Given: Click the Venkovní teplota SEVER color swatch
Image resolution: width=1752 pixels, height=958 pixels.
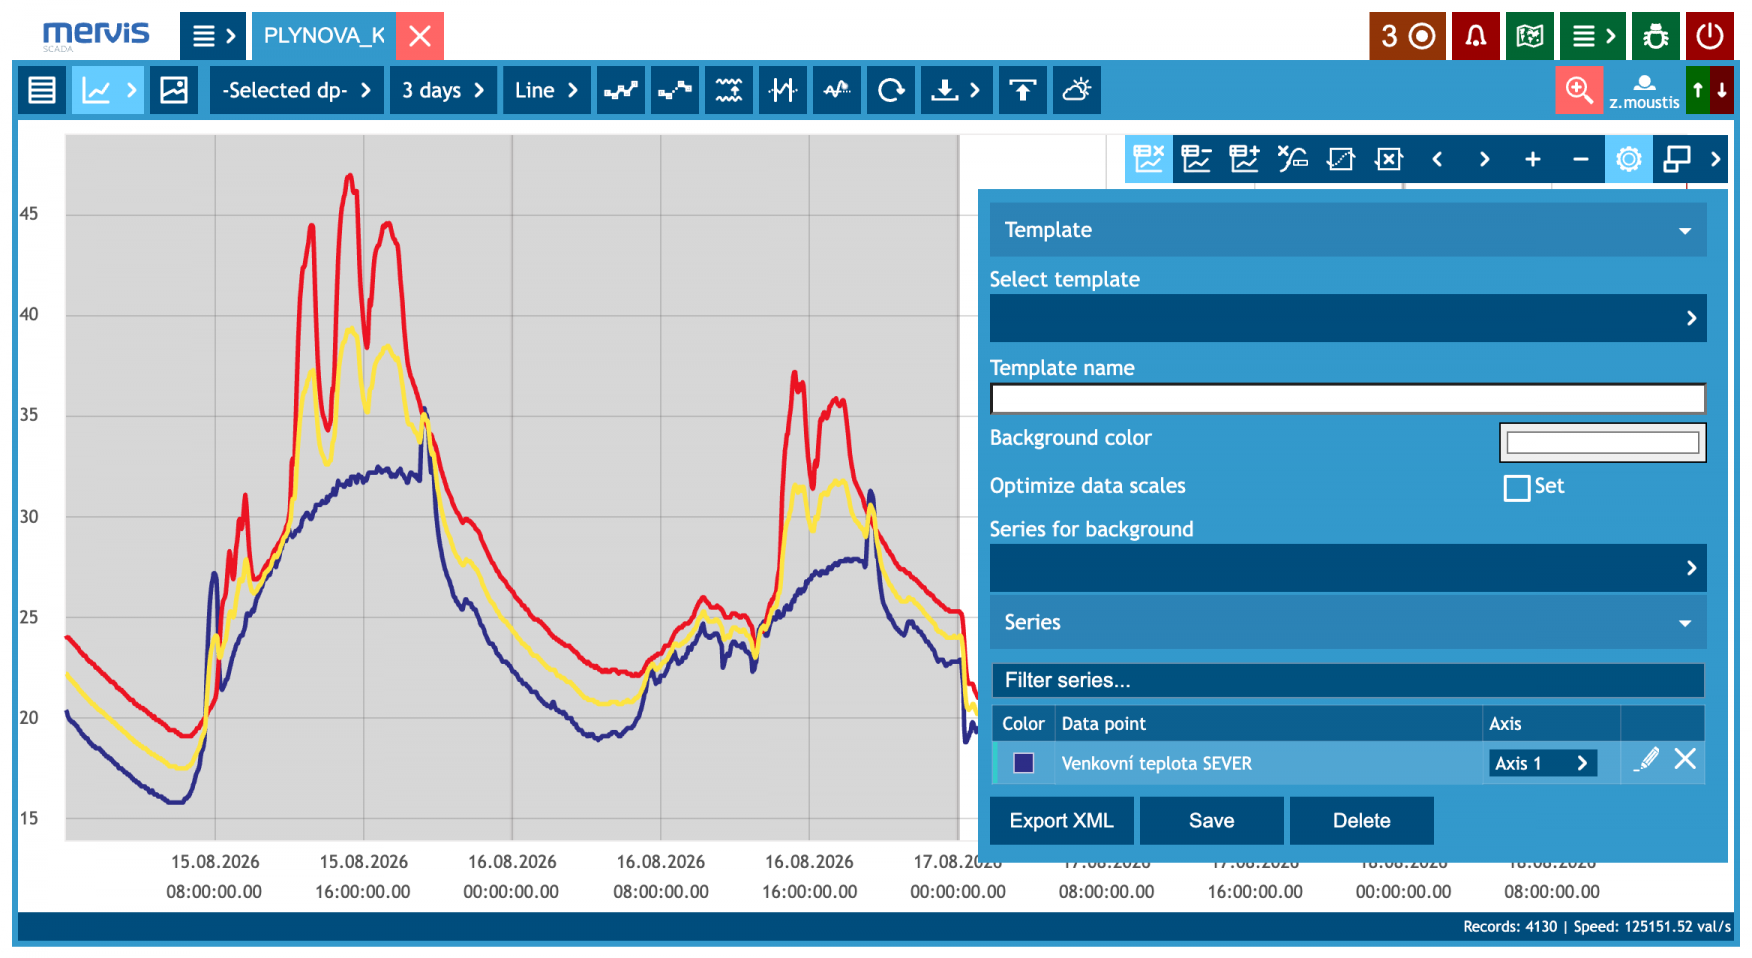Looking at the screenshot, I should 1024,763.
